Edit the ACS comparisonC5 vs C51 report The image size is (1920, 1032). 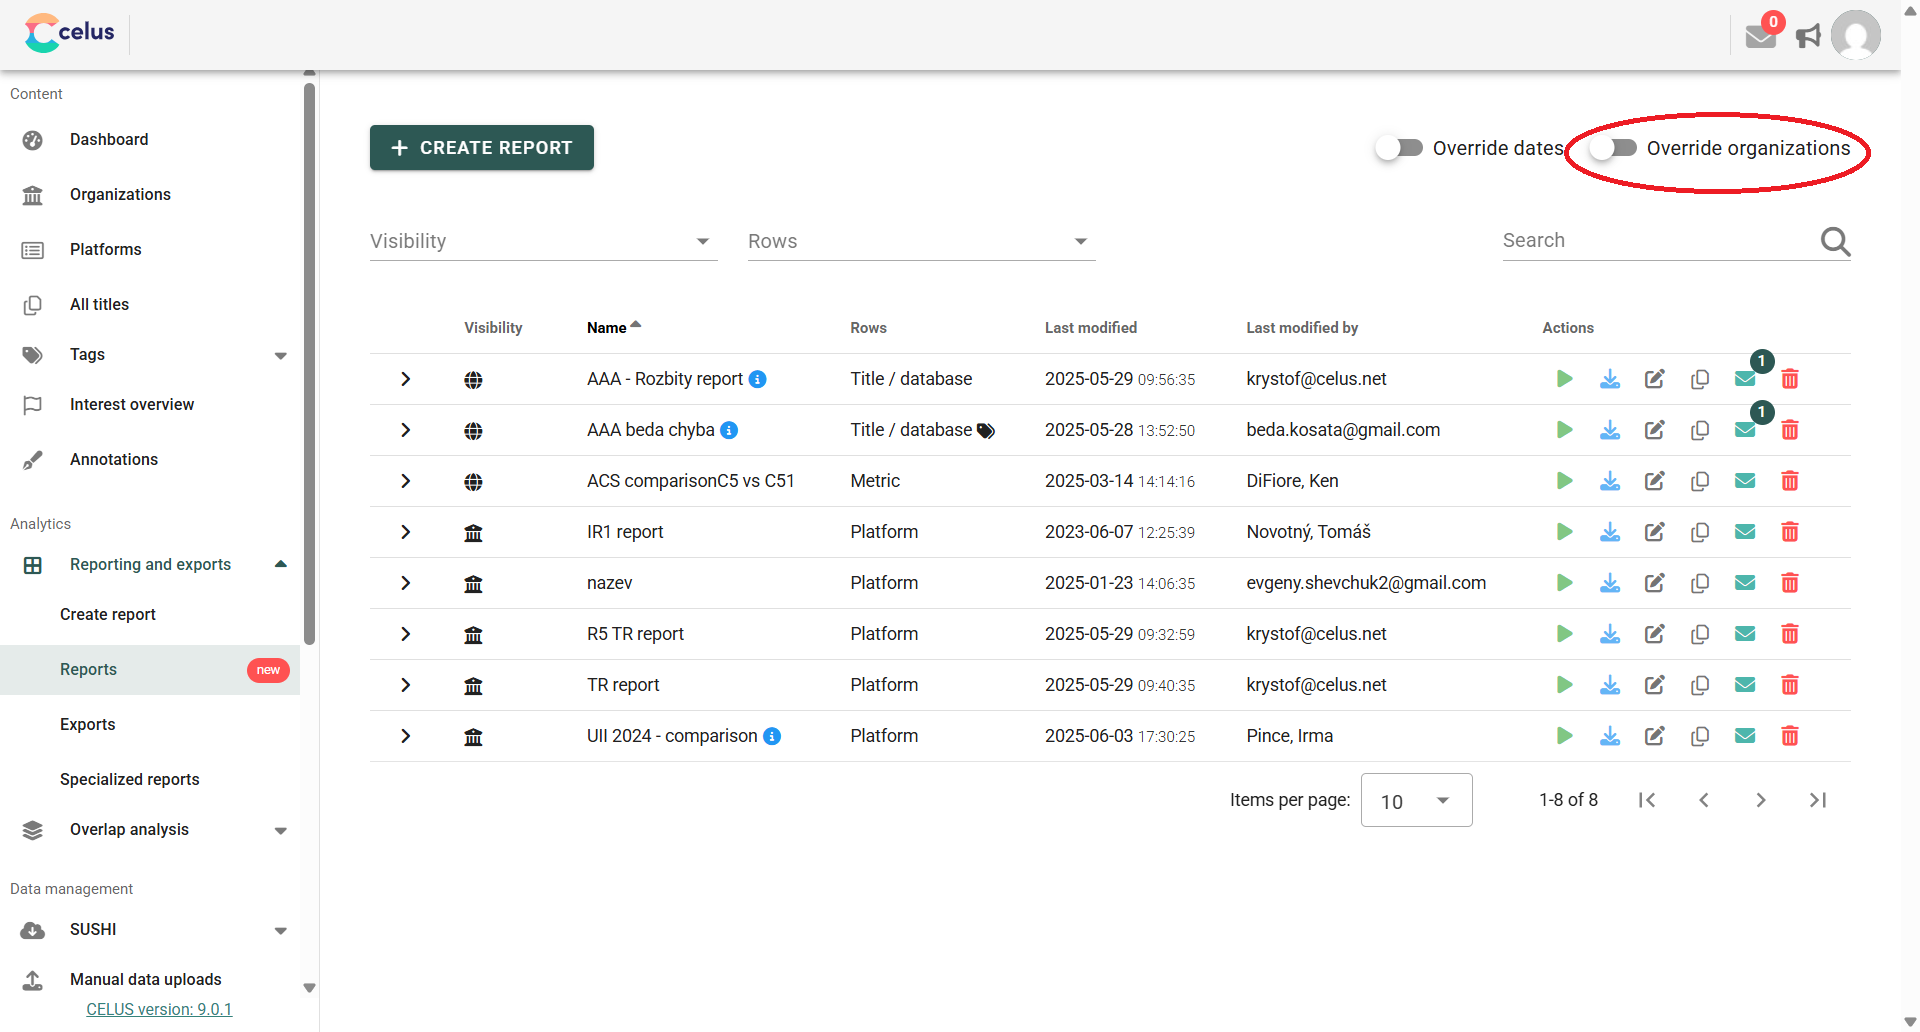tap(1655, 481)
